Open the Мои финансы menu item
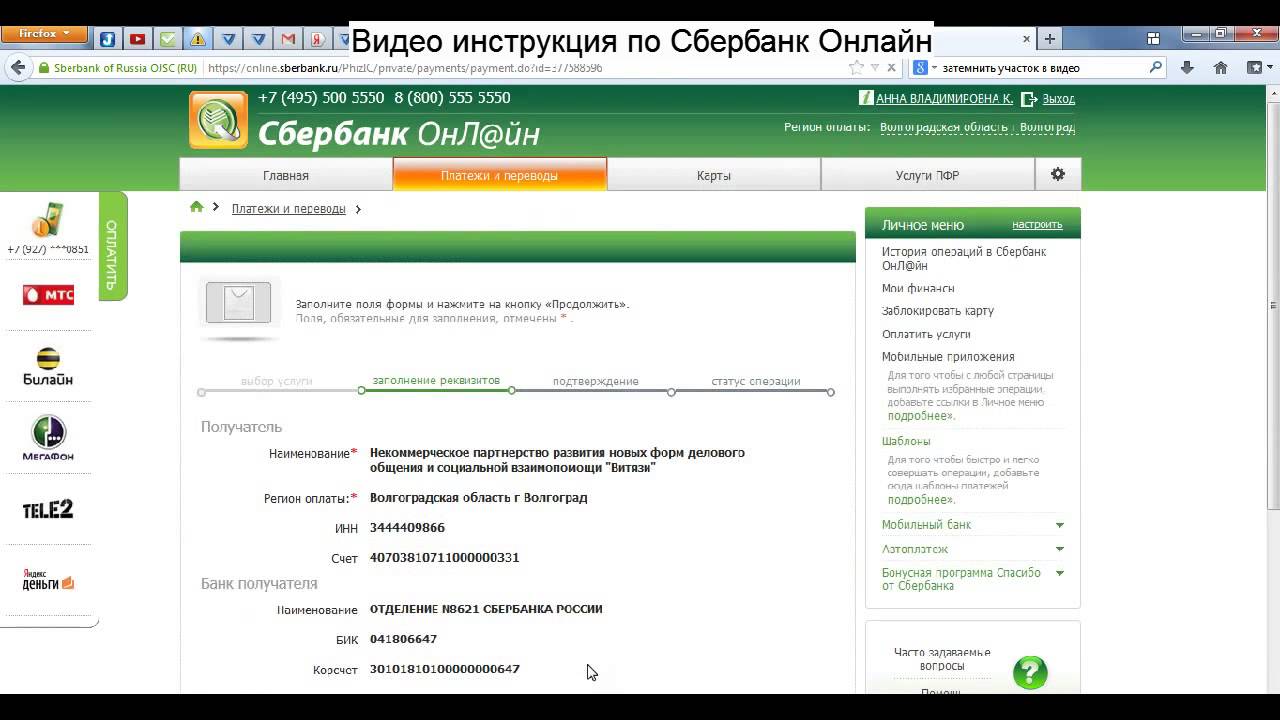Viewport: 1280px width, 720px height. pos(918,288)
